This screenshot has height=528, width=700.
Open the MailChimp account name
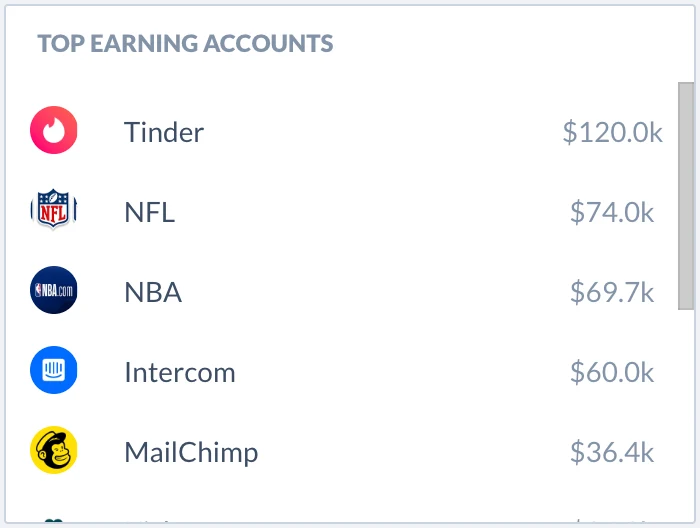pos(191,453)
